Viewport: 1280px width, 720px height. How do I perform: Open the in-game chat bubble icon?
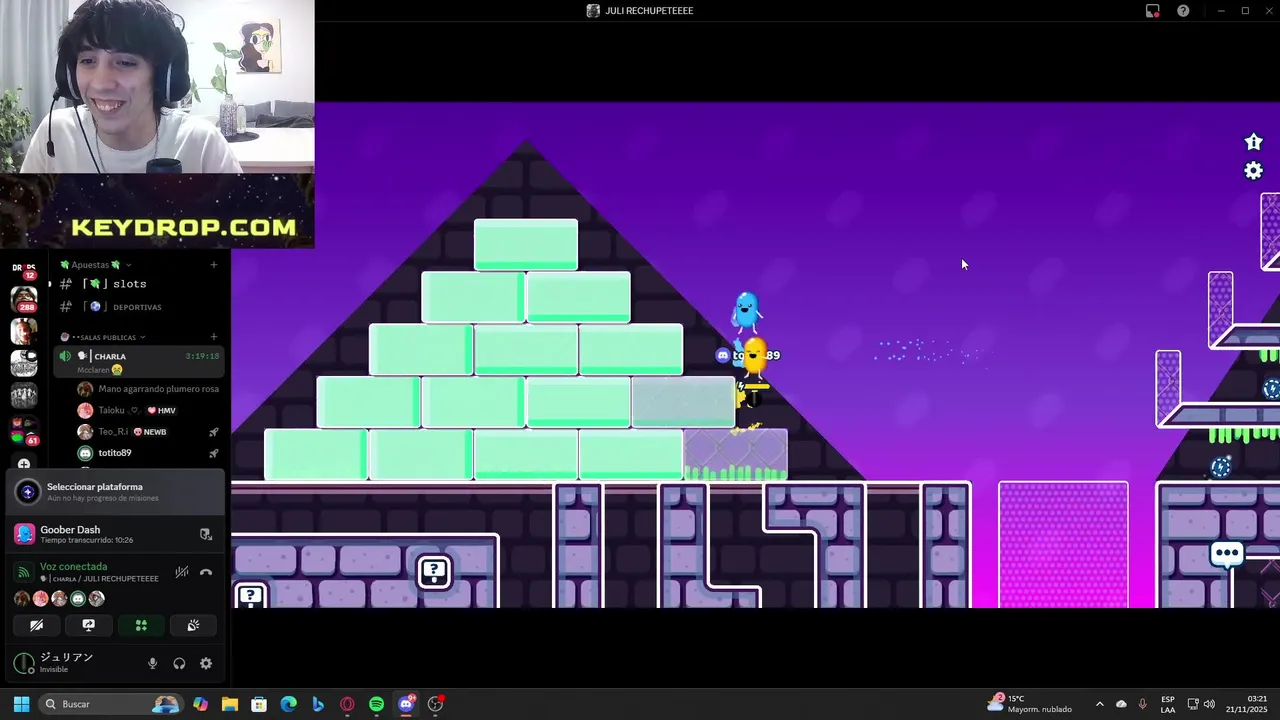pos(1227,553)
